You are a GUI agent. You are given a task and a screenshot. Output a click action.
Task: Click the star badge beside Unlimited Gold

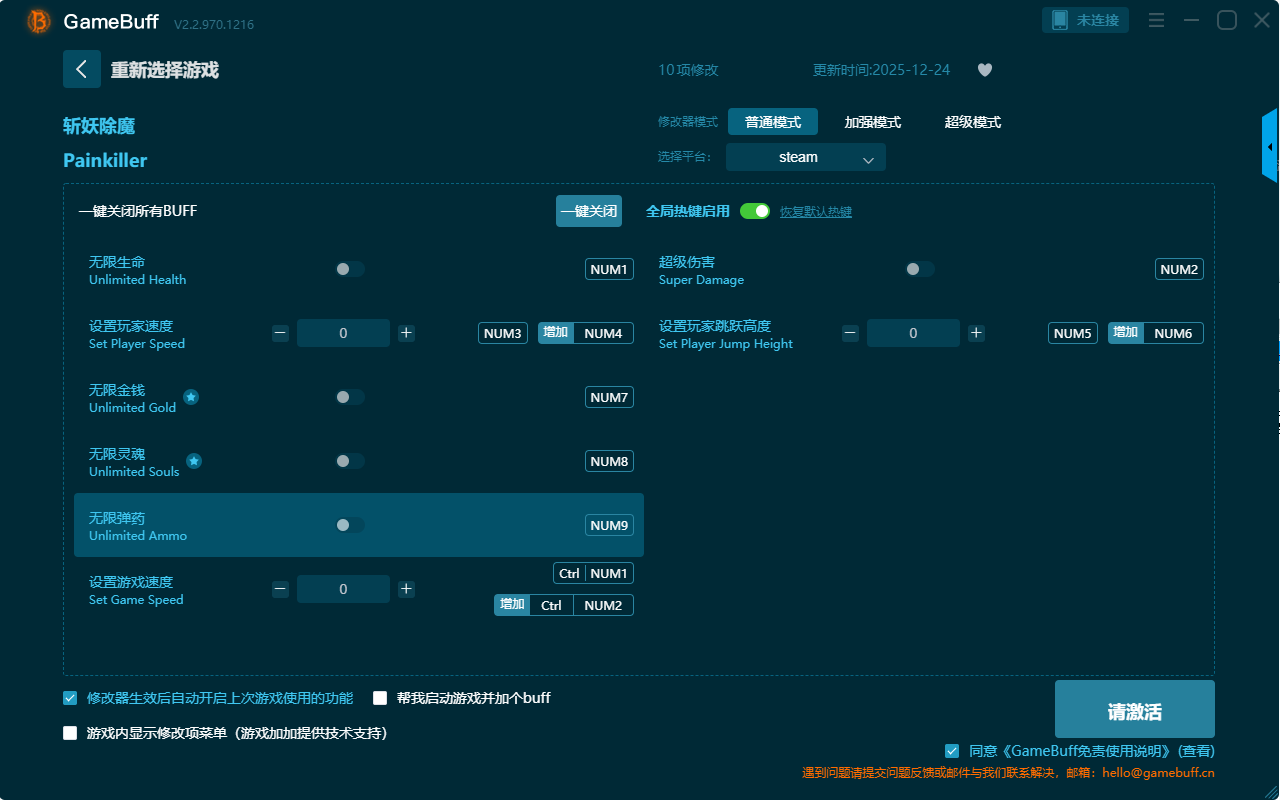tap(191, 397)
